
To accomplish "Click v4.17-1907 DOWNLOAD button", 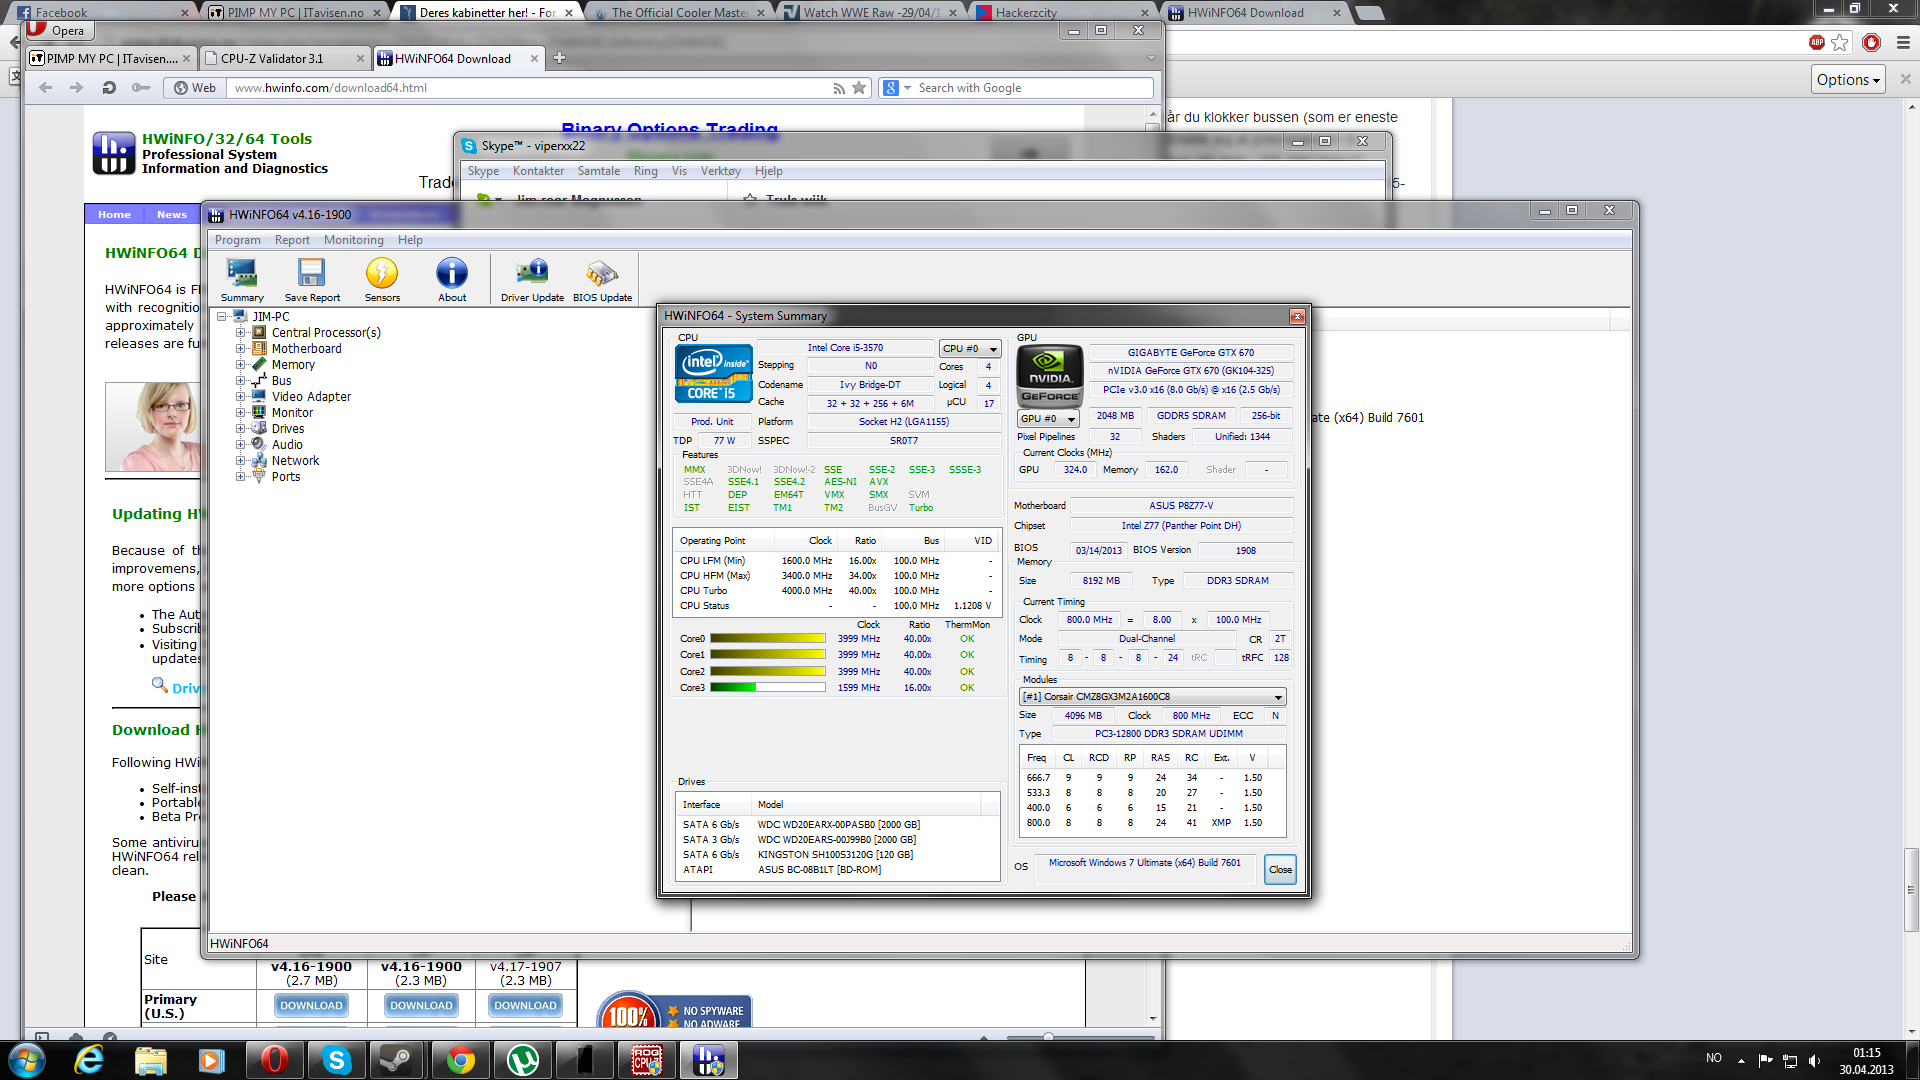I will click(525, 1006).
